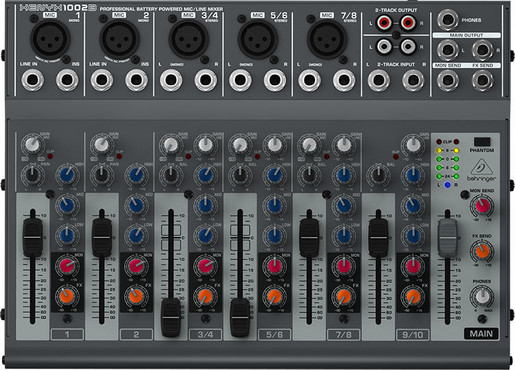This screenshot has width=515, height=370.
Task: Click the blue power LED
Action: [448, 185]
